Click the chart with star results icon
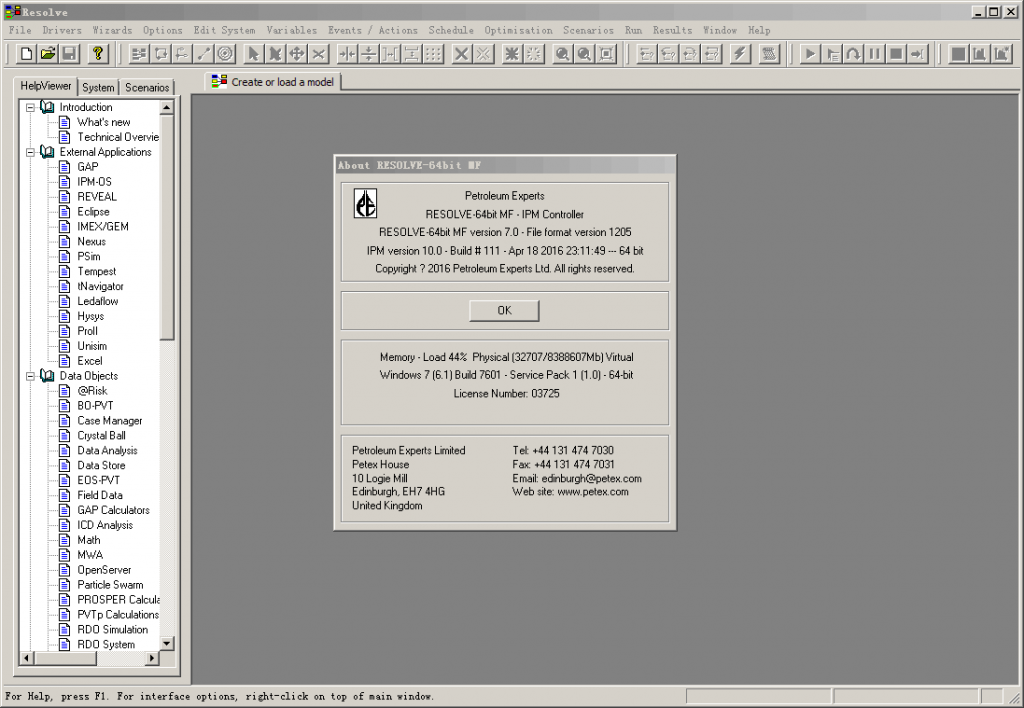This screenshot has width=1024, height=708. tap(1001, 54)
